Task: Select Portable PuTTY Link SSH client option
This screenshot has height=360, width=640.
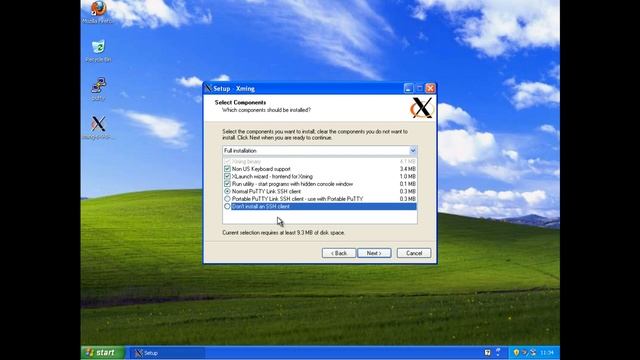Action: [x=227, y=199]
